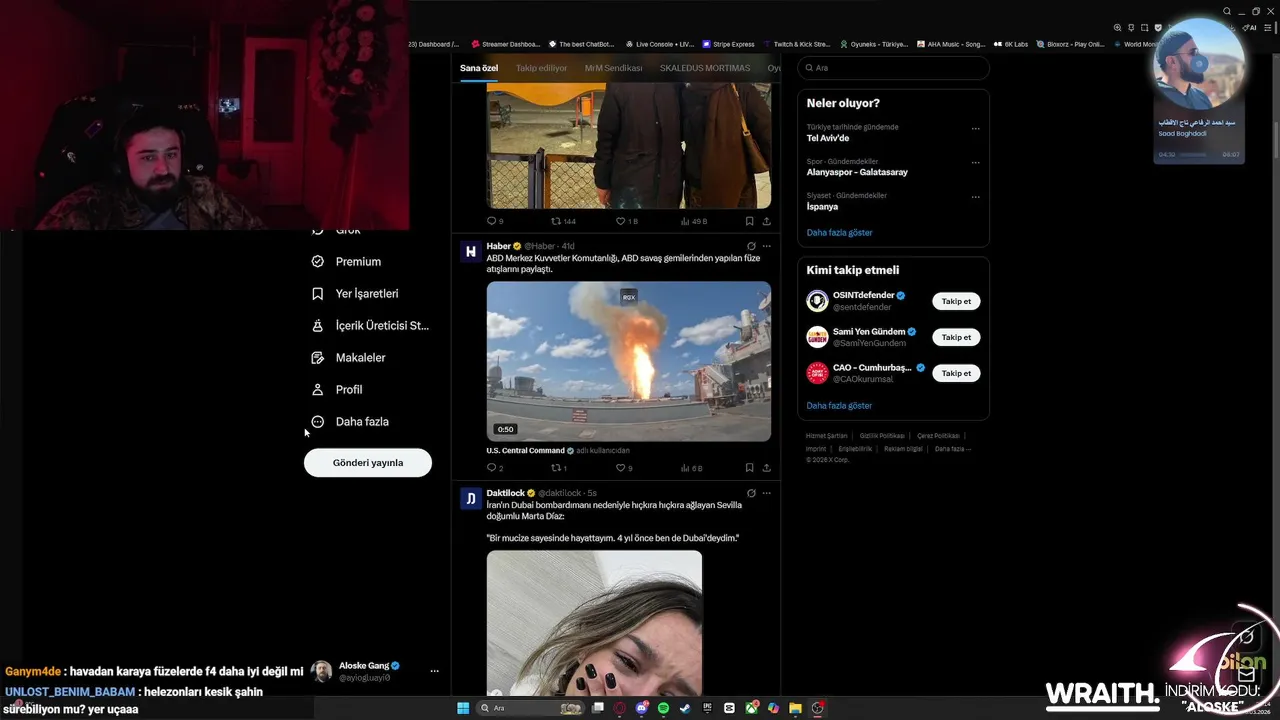Viewport: 1280px width, 720px height.
Task: Open File Explorer from the taskbar
Action: click(x=795, y=708)
